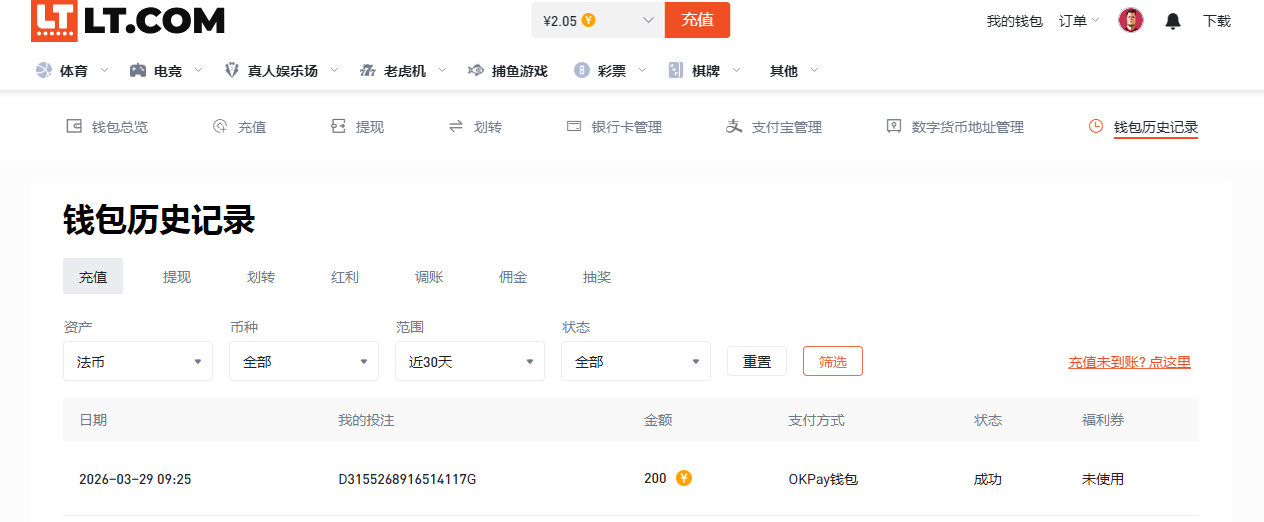Viewport: 1264px width, 522px height.
Task: Click the orange 充值 button in header
Action: pos(697,20)
